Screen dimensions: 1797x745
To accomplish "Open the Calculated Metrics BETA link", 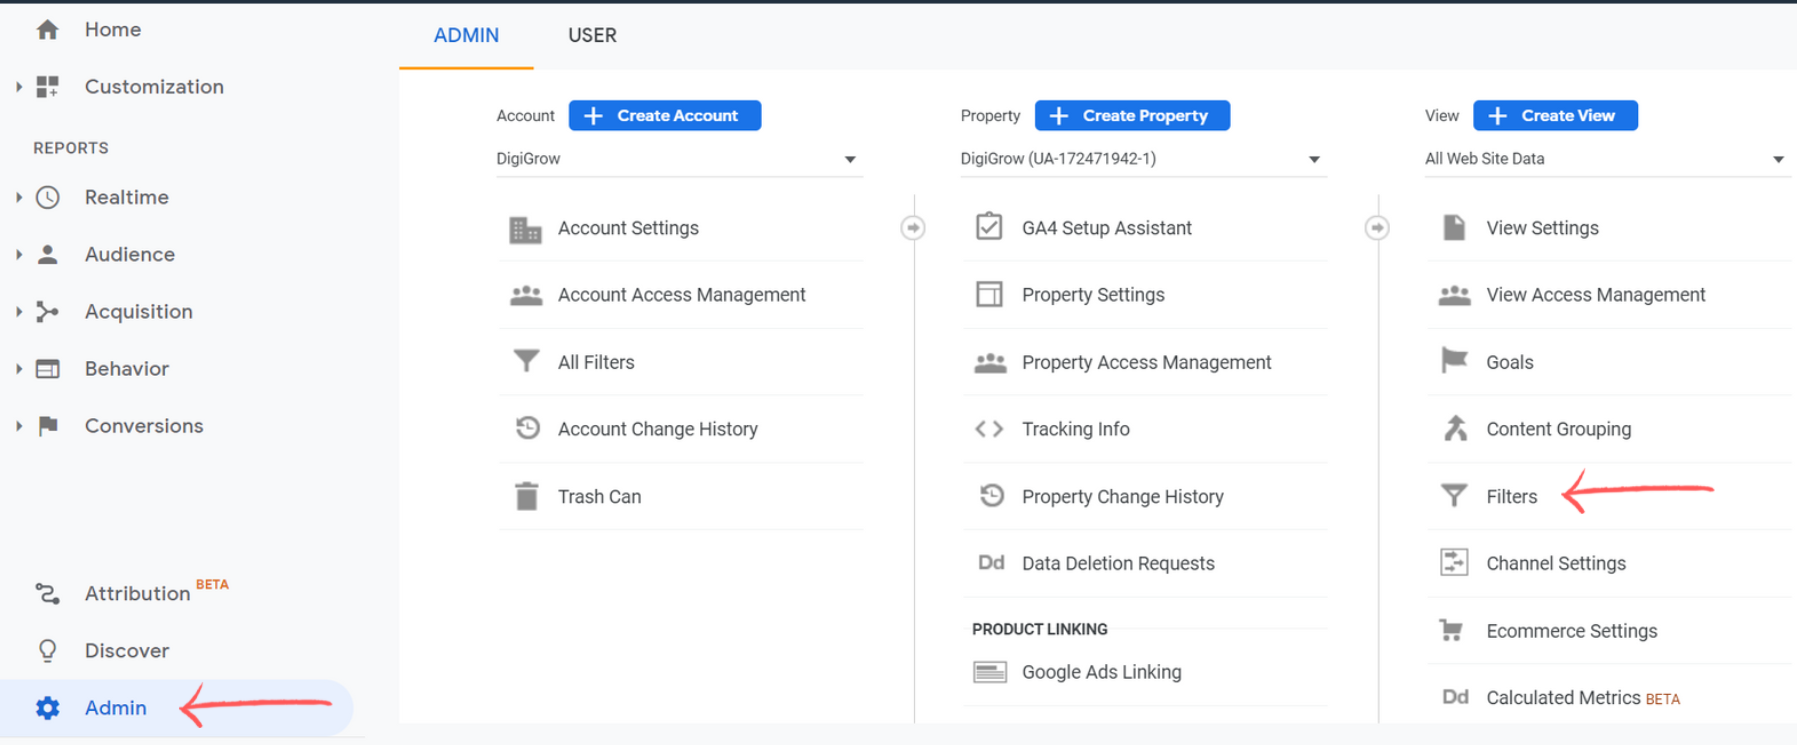I will pos(1583,698).
